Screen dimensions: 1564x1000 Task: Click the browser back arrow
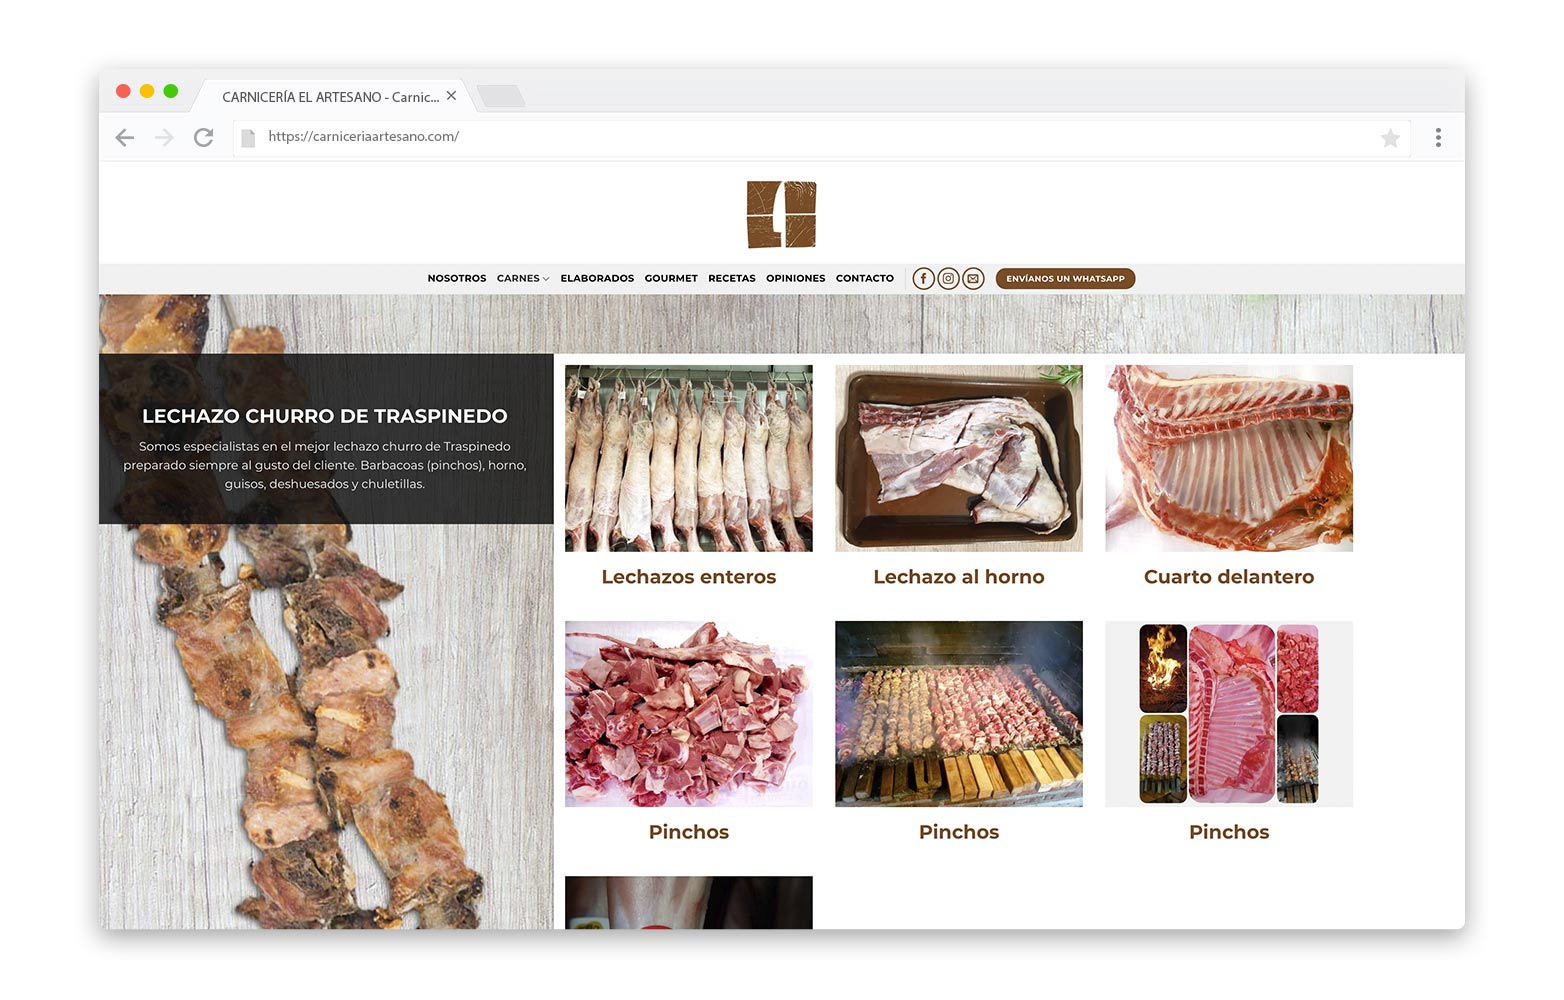(x=125, y=138)
